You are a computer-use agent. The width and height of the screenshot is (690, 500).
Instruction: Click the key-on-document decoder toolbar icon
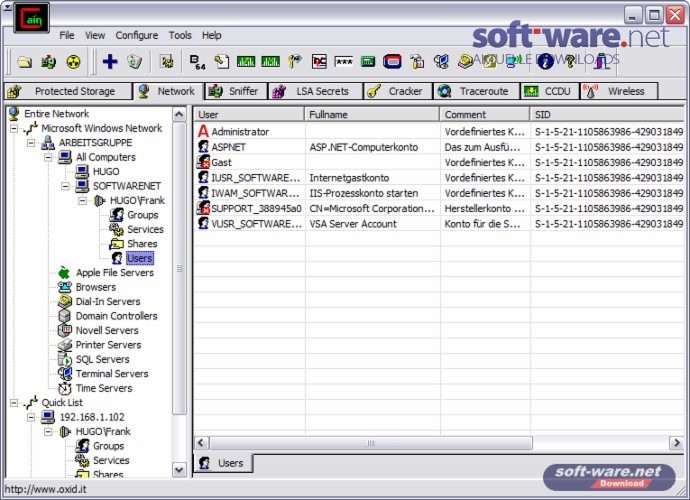click(x=222, y=62)
